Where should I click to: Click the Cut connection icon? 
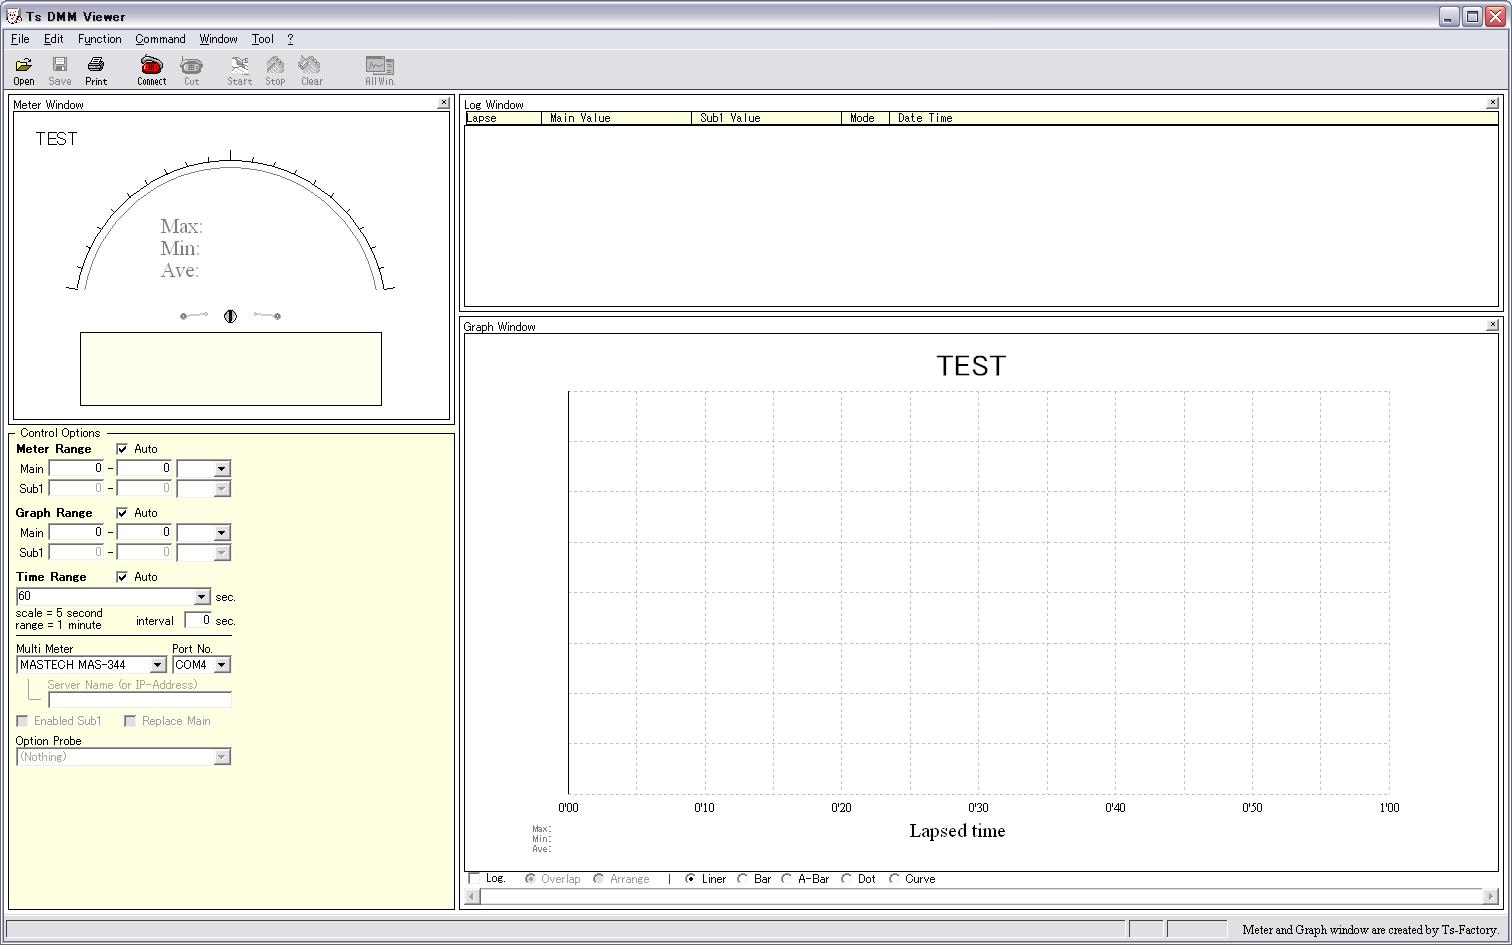coord(191,70)
